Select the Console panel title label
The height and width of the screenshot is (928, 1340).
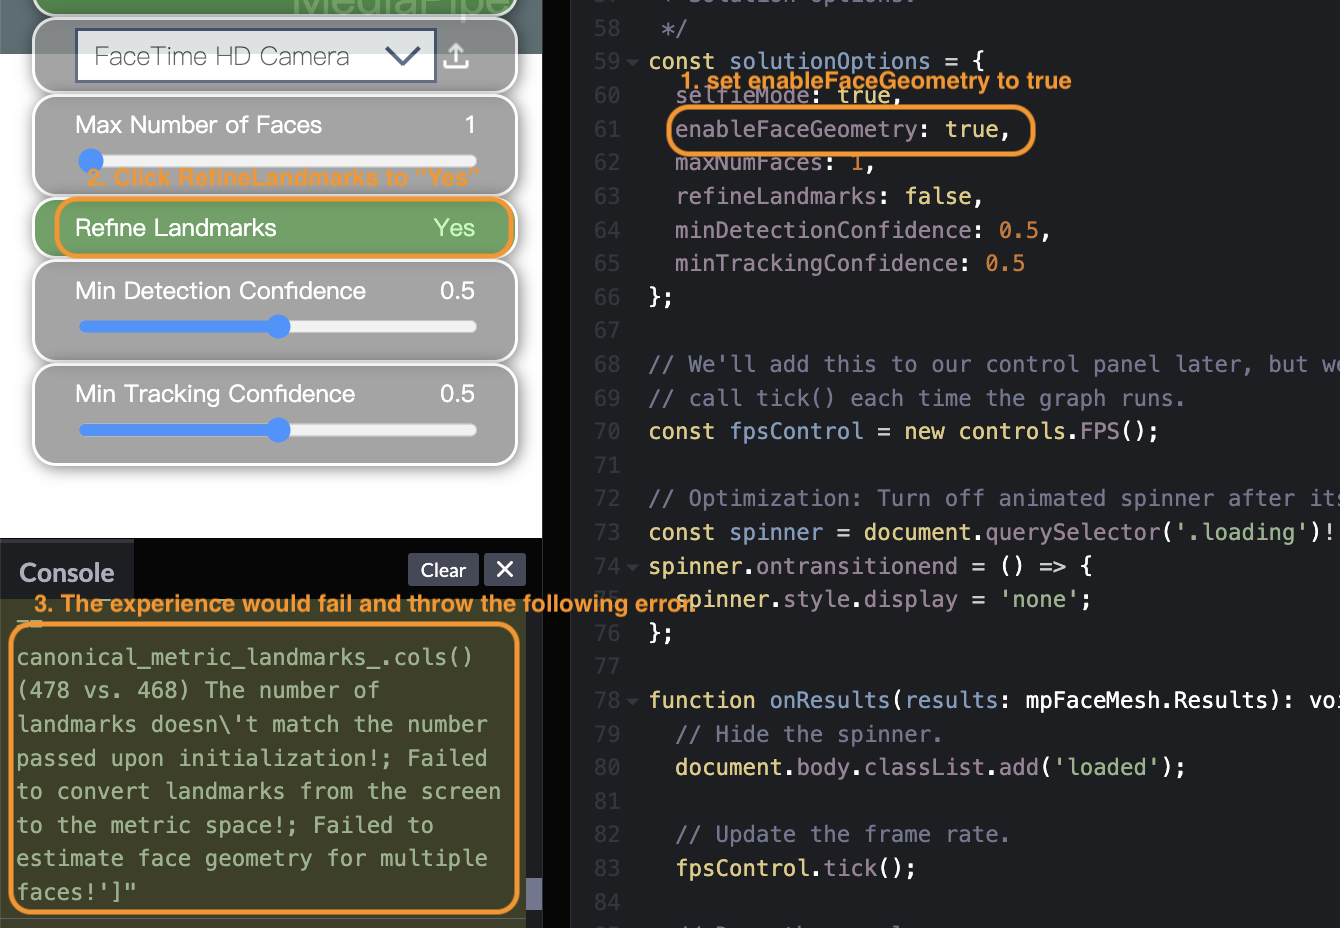66,572
